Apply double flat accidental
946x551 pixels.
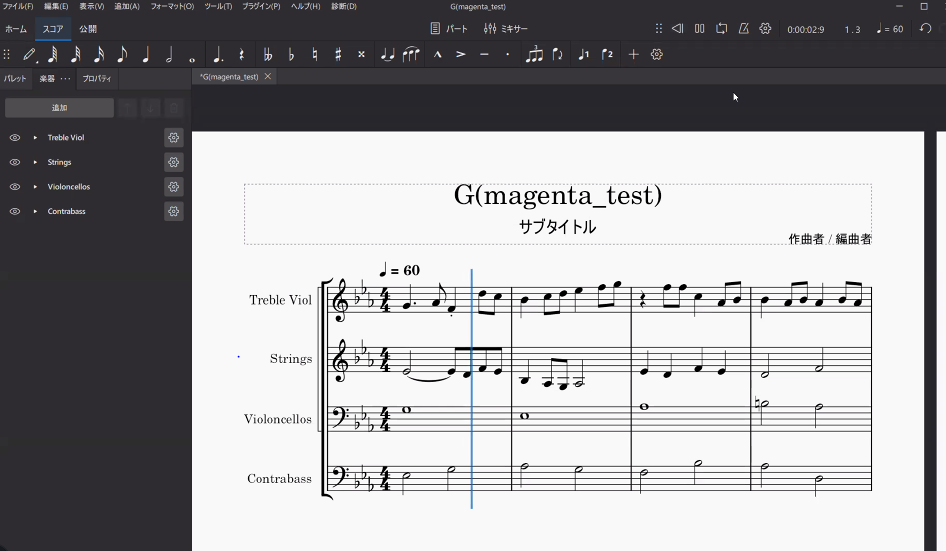coord(268,55)
